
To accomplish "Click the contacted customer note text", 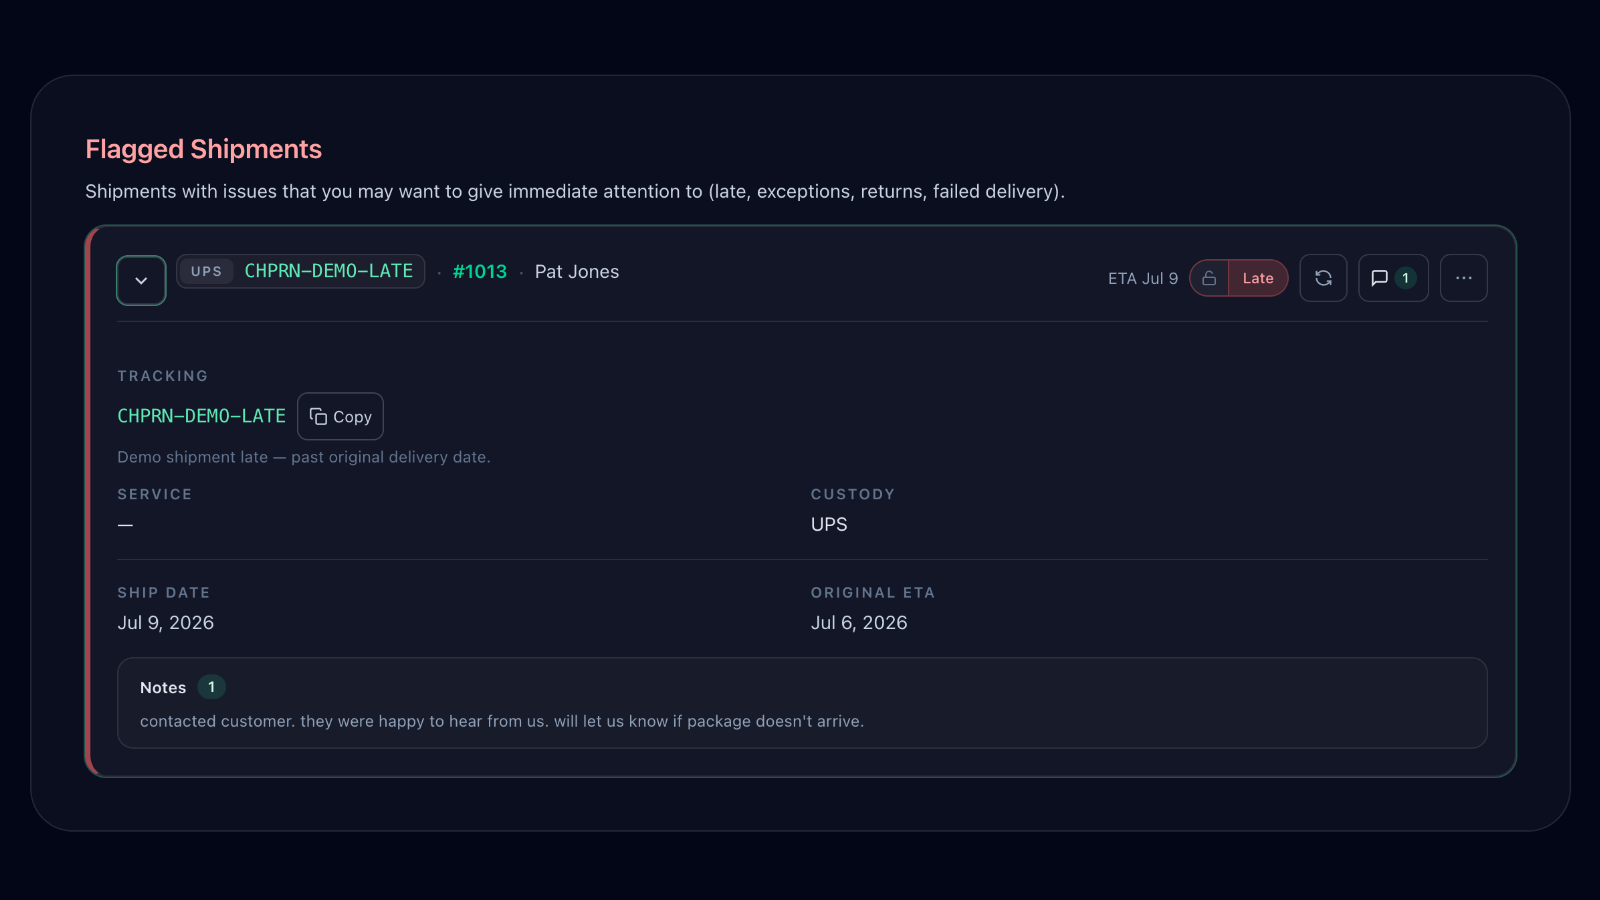I will point(502,721).
